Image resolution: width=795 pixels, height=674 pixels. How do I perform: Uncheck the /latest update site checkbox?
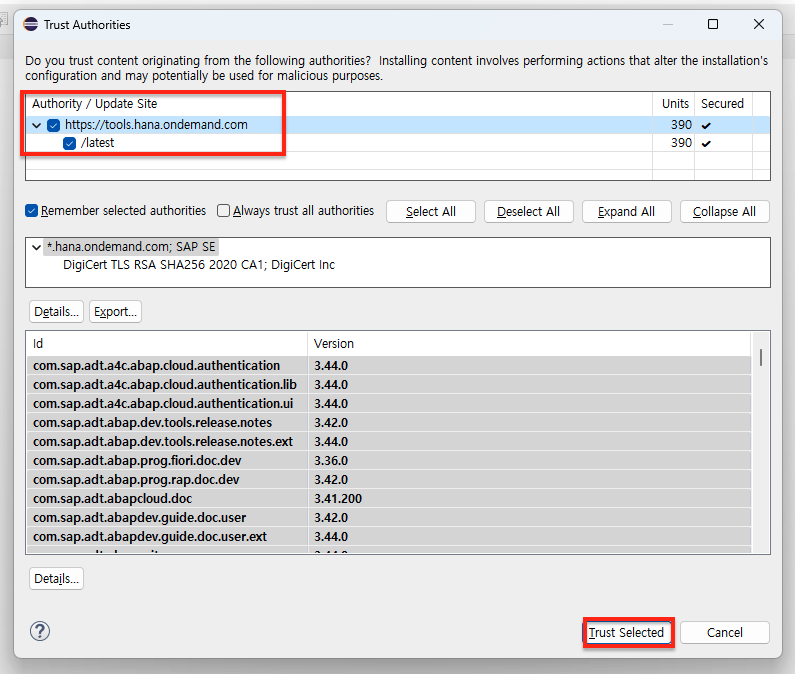pyautogui.click(x=69, y=144)
